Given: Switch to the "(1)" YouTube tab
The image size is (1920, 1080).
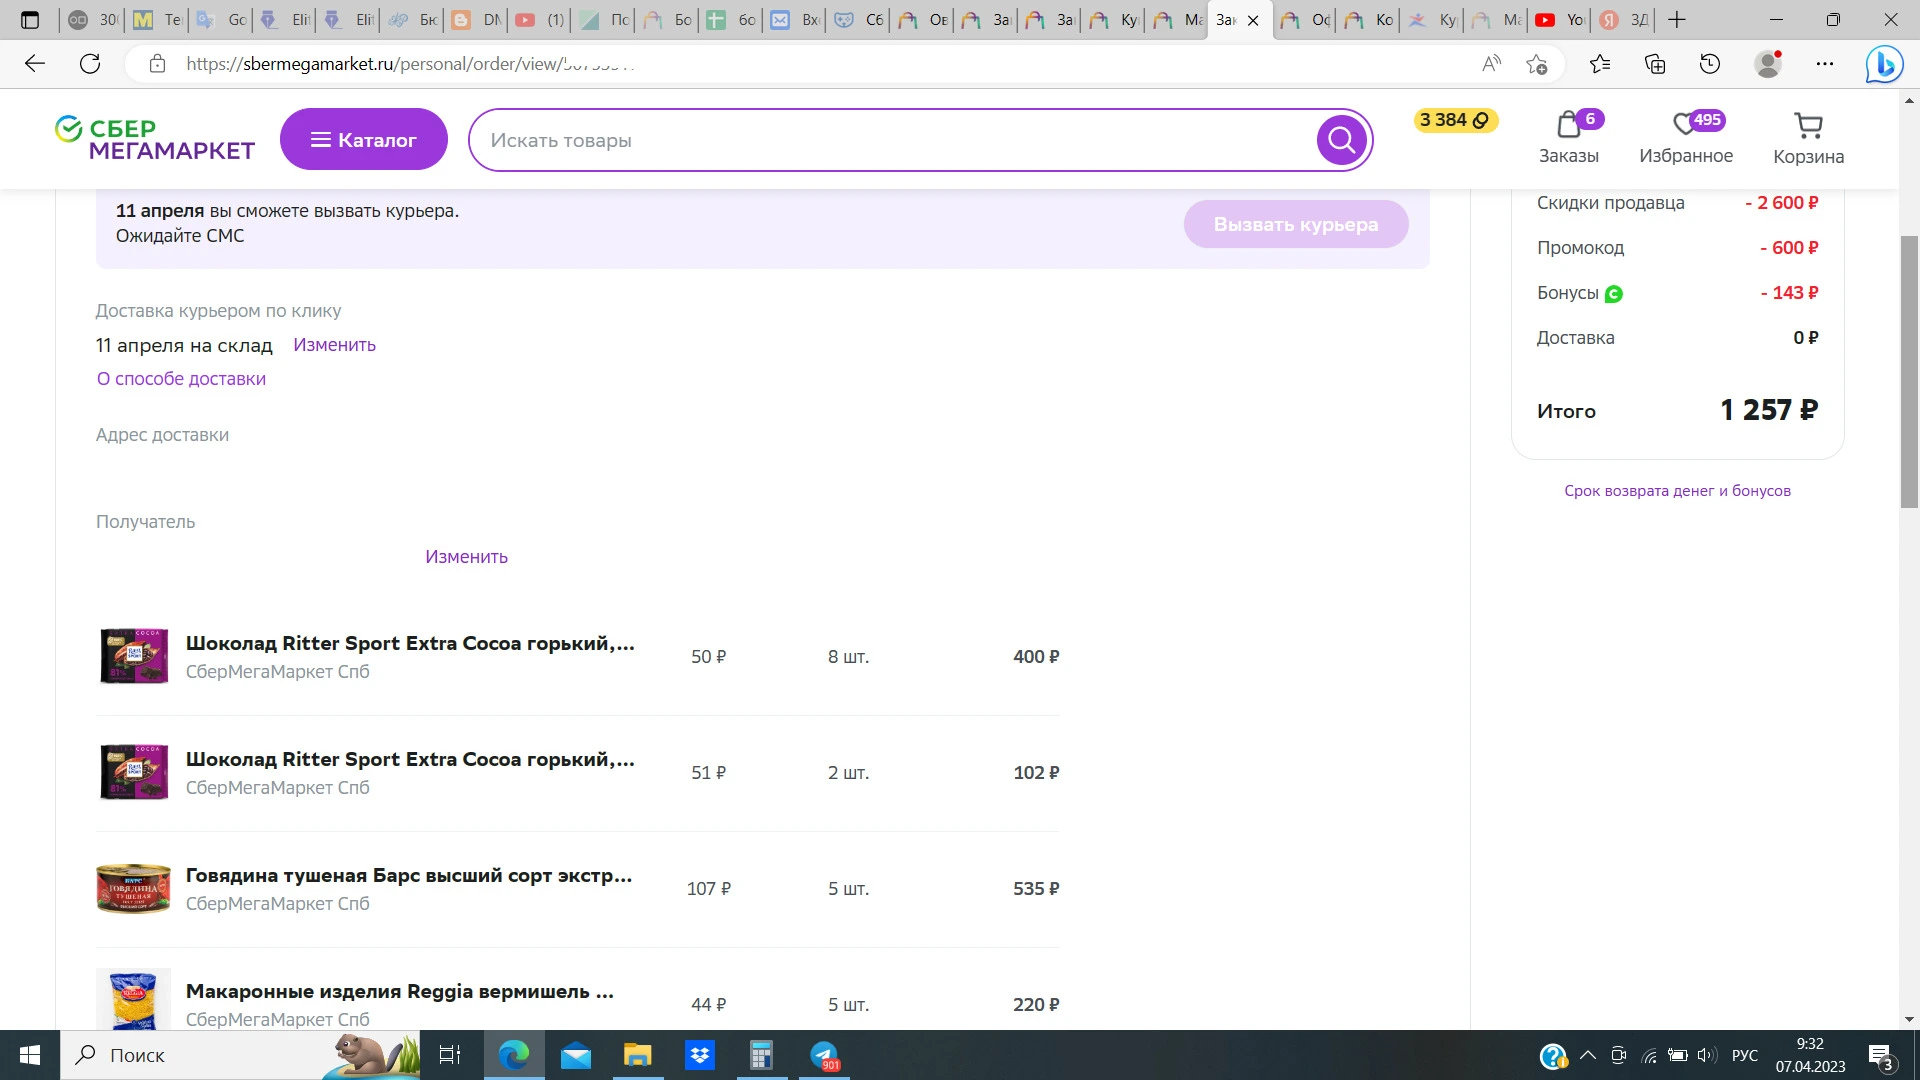Looking at the screenshot, I should point(540,20).
